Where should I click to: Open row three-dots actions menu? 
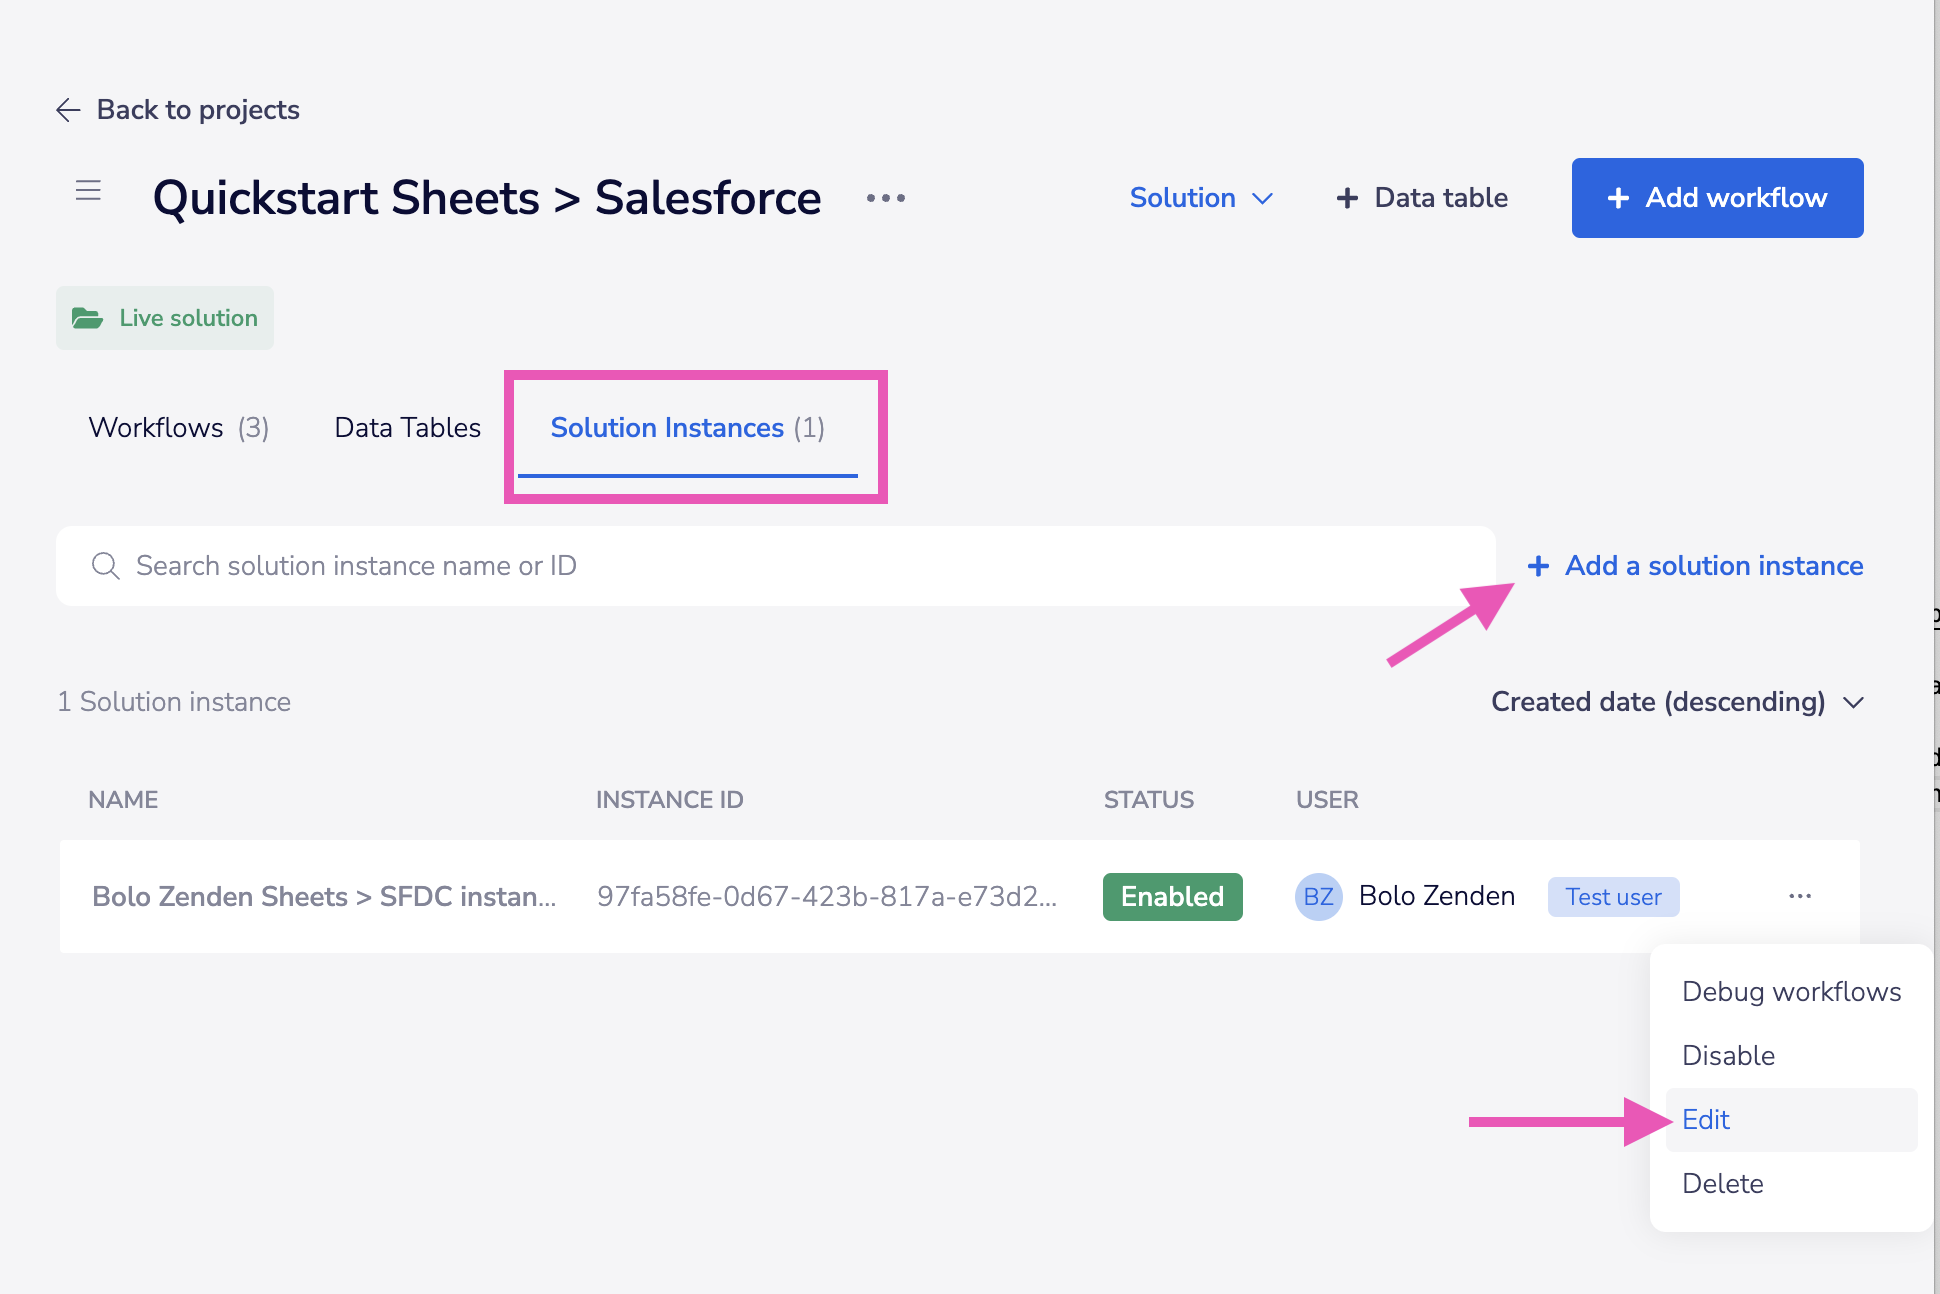click(x=1800, y=896)
